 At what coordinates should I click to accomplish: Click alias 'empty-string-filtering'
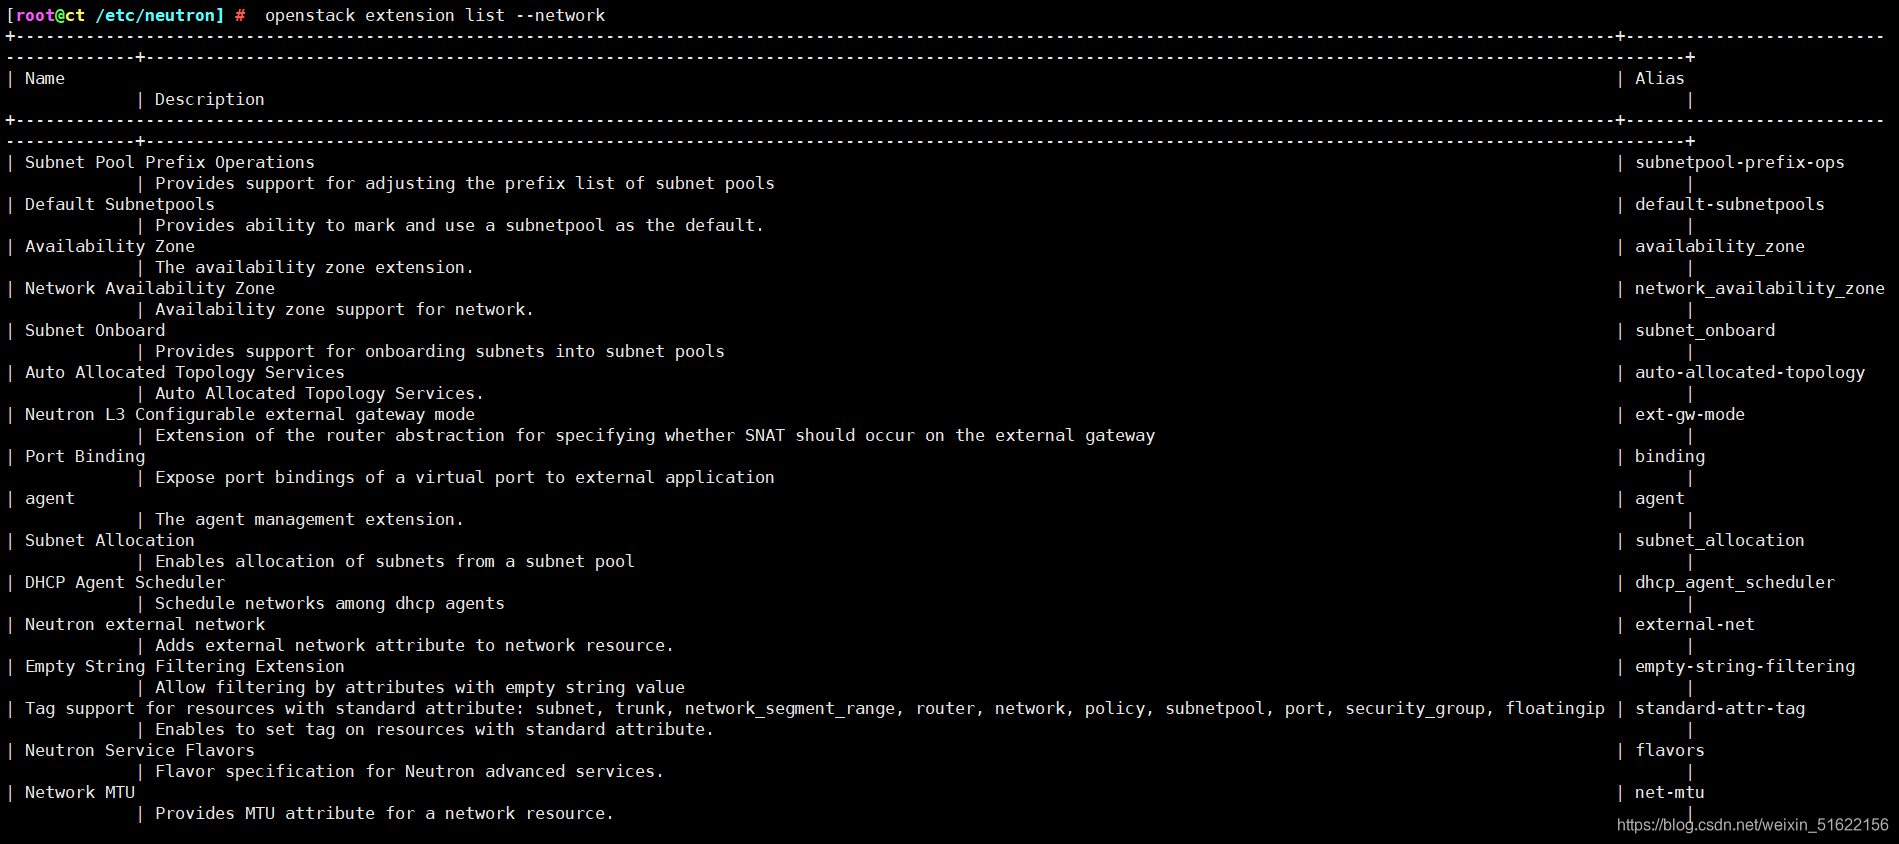(1745, 667)
